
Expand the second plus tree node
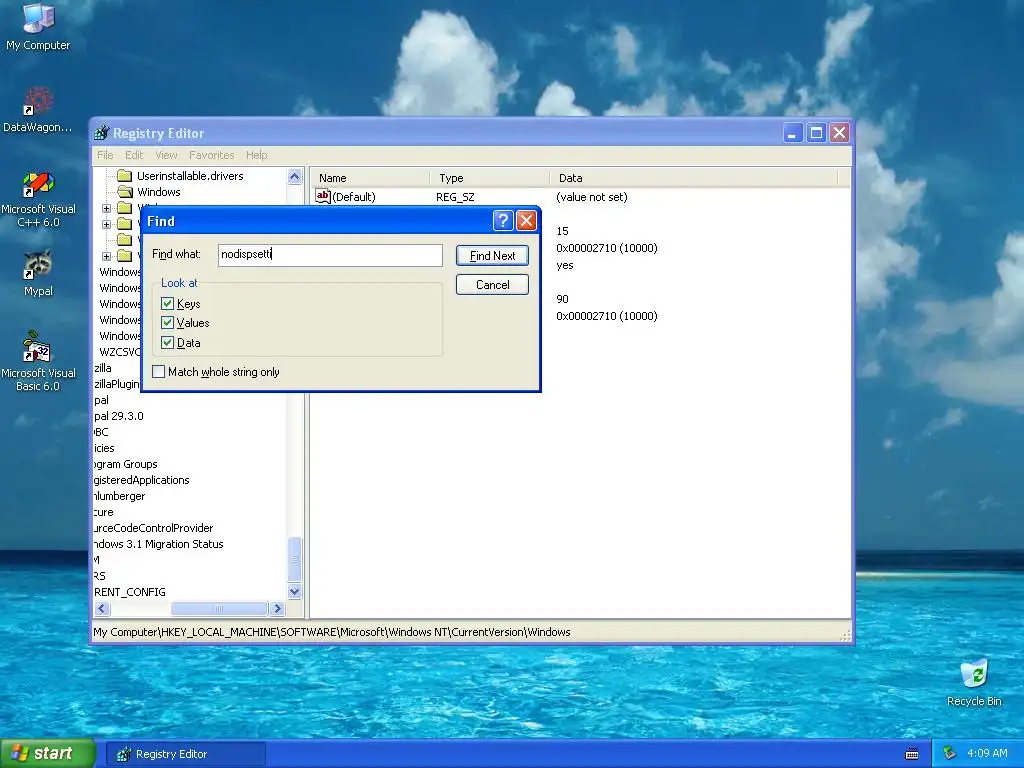(x=106, y=224)
